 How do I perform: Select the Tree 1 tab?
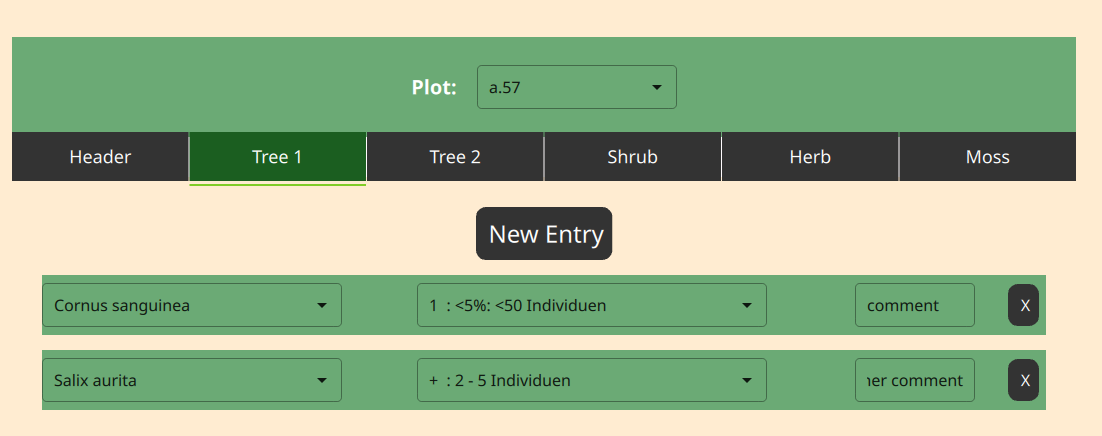pos(278,157)
